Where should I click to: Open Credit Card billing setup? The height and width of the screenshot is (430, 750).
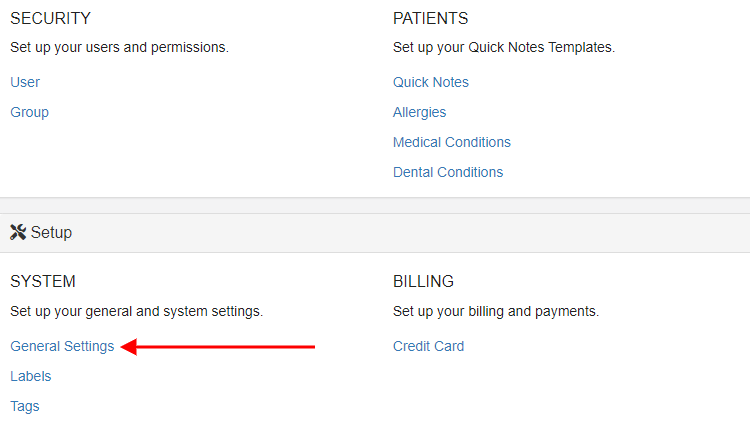tap(428, 346)
